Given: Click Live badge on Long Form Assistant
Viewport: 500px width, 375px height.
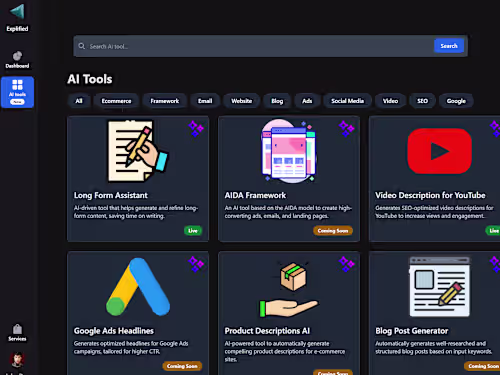Looking at the screenshot, I should point(193,230).
